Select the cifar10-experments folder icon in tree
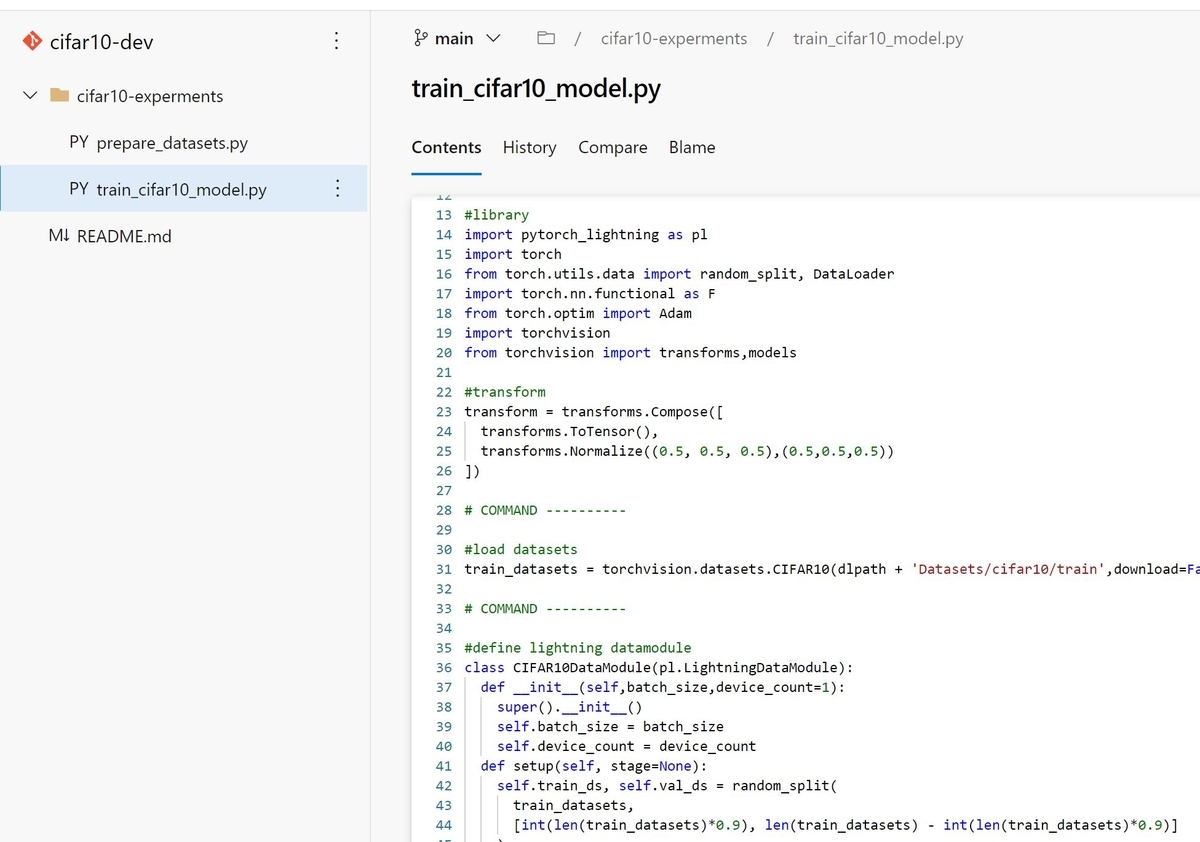Viewport: 1200px width, 842px height. click(60, 96)
